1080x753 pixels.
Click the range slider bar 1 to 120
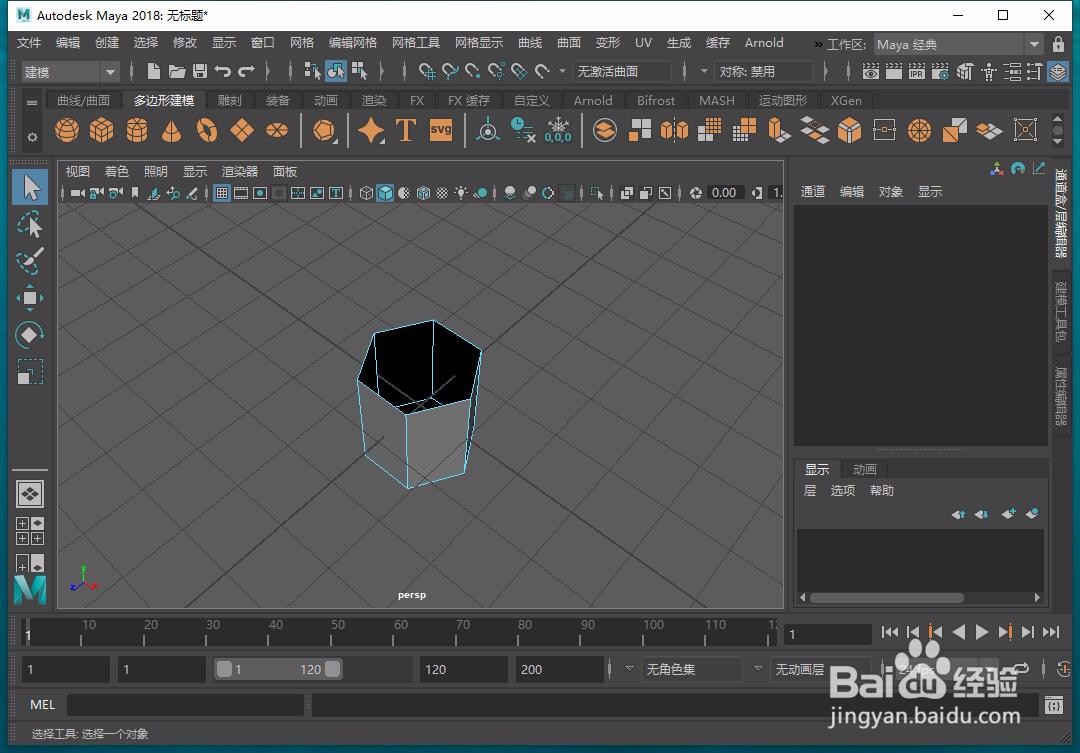(x=278, y=669)
